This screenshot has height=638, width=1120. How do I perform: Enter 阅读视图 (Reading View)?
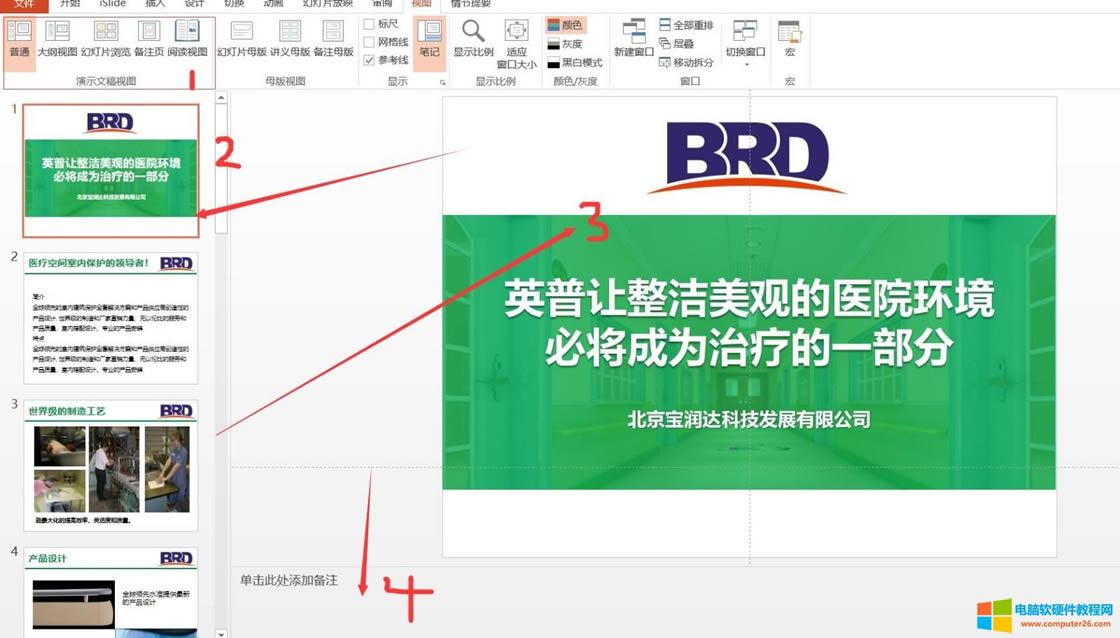(x=183, y=44)
